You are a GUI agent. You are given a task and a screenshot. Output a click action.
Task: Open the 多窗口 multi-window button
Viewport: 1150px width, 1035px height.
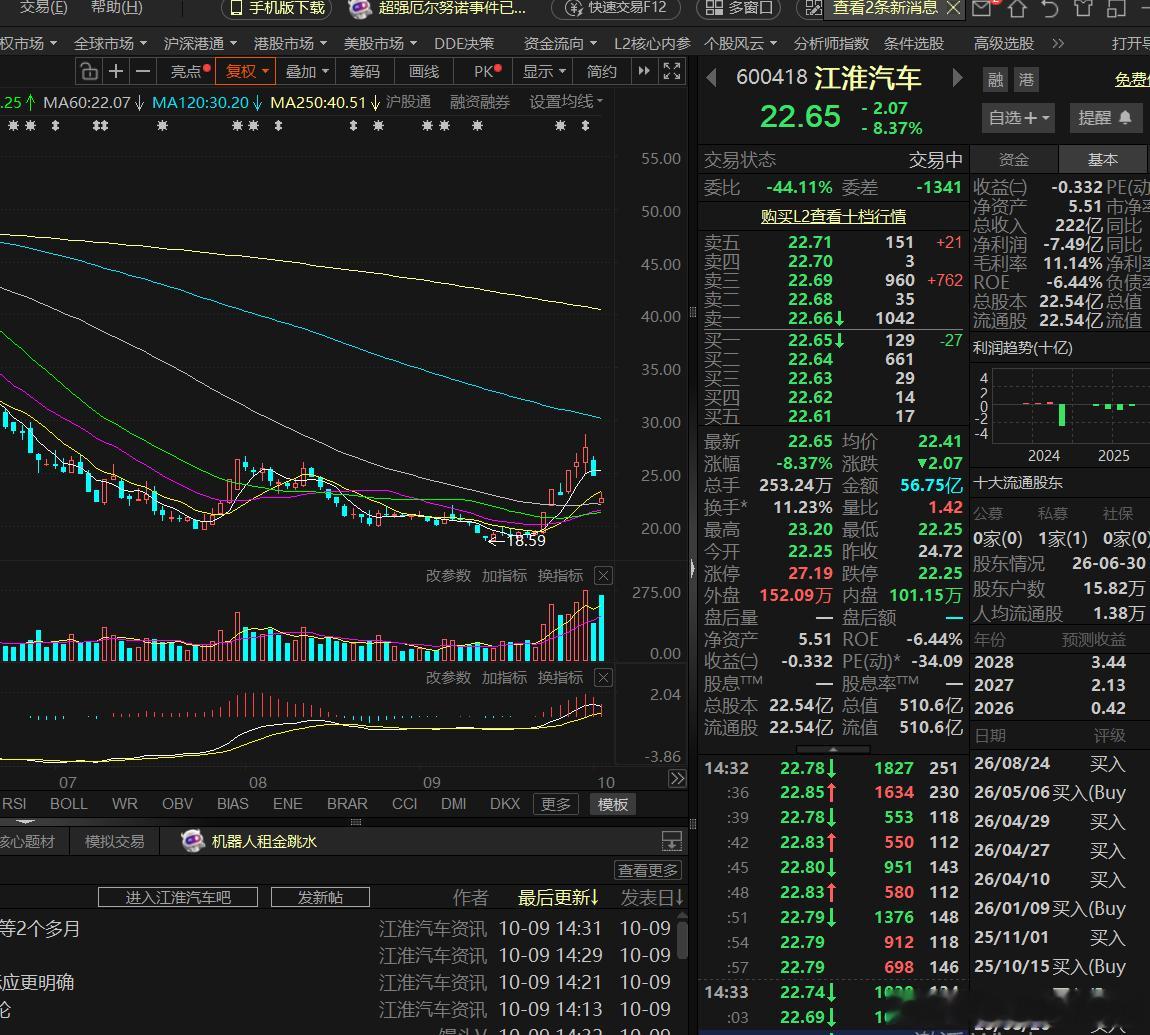click(x=739, y=8)
